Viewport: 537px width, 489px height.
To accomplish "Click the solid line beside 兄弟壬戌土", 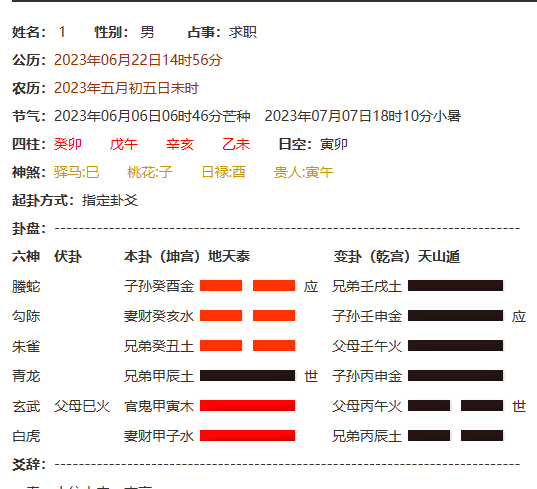I will (x=455, y=286).
